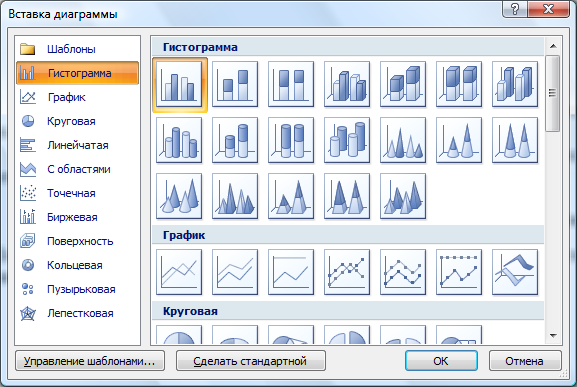Click the Гистограмма section heading
The width and height of the screenshot is (577, 387).
pyautogui.click(x=200, y=47)
